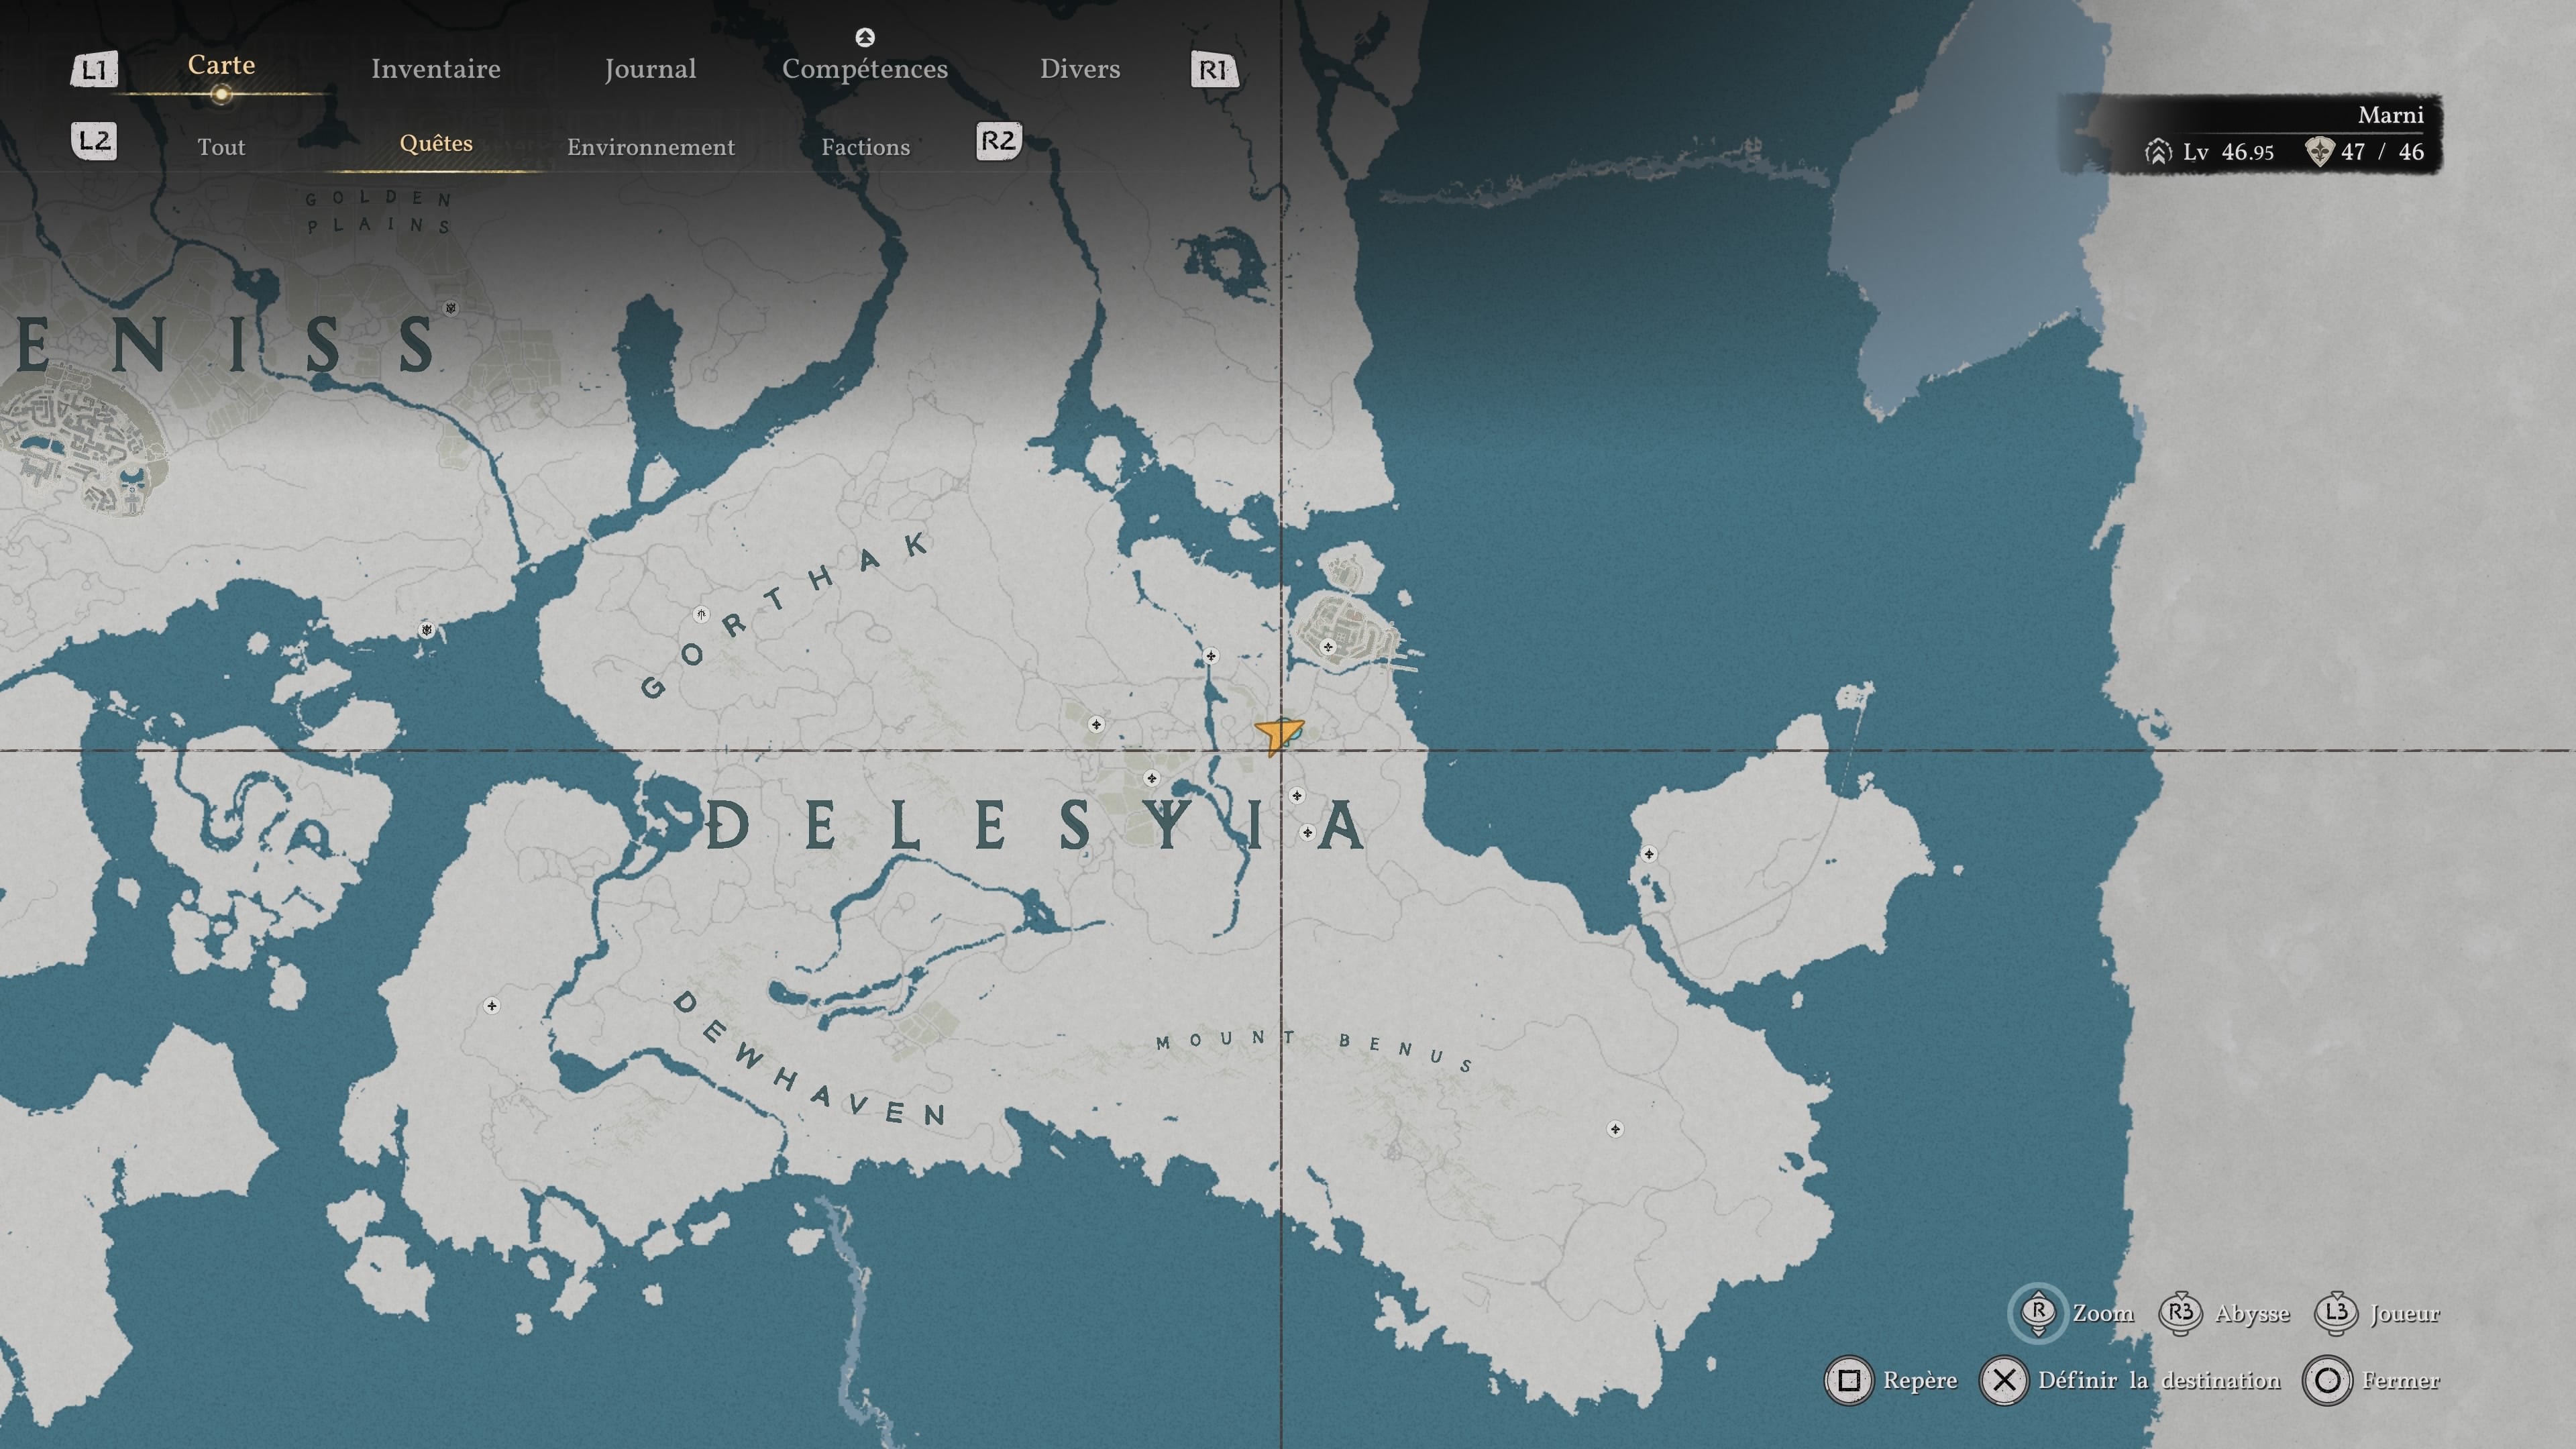Click the L1 previous-tab button icon
This screenshot has width=2576, height=1449.
[x=94, y=69]
